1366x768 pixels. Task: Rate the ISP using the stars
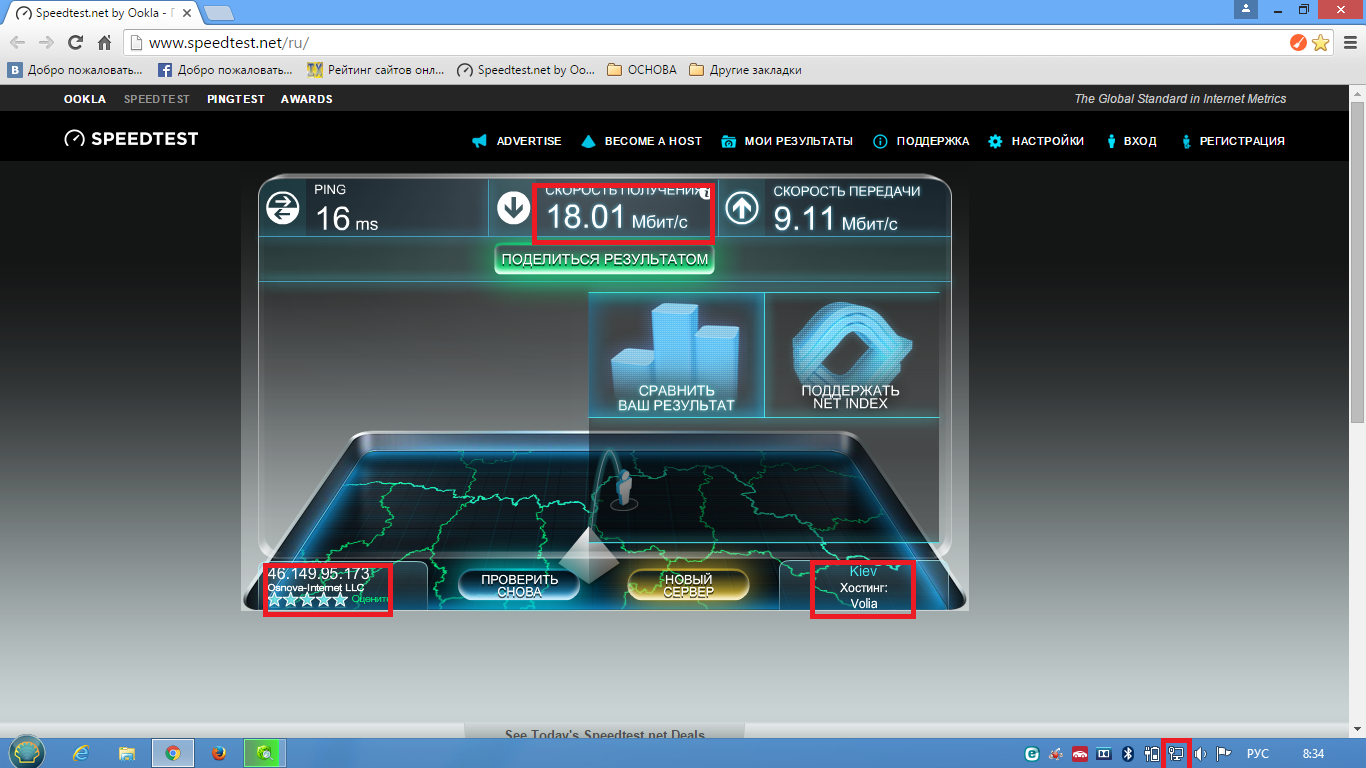(307, 600)
